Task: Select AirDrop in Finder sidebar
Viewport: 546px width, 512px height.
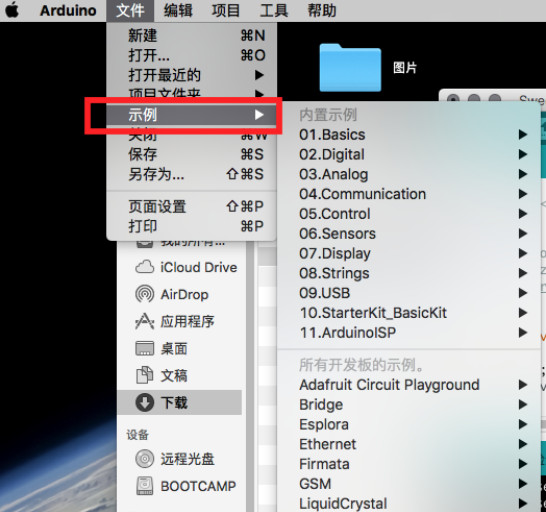Action: coord(172,294)
